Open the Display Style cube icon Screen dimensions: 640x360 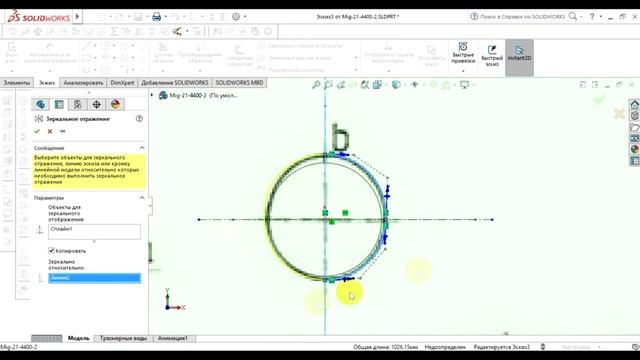tap(396, 85)
